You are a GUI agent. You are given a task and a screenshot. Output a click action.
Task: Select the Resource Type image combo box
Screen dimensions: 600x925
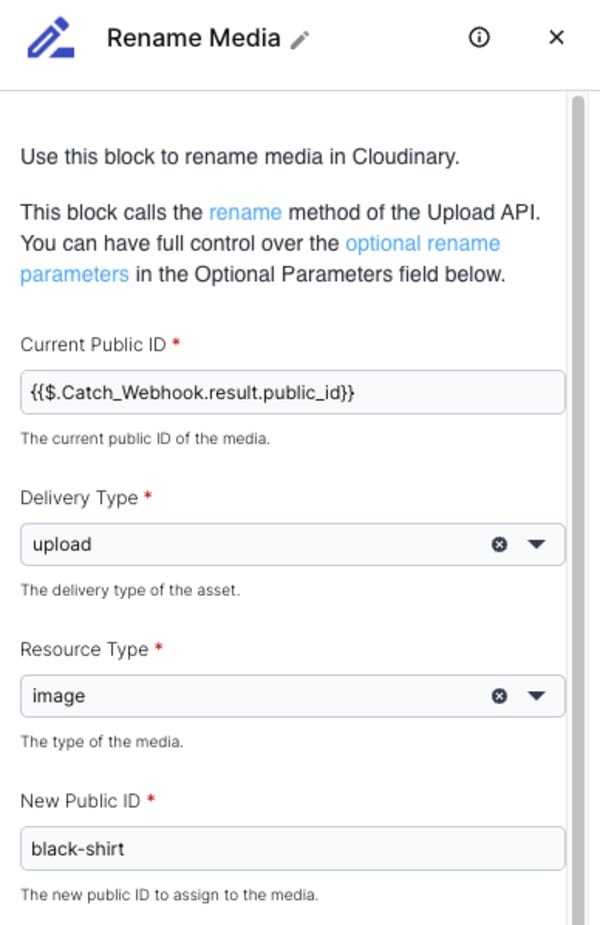pyautogui.click(x=293, y=696)
